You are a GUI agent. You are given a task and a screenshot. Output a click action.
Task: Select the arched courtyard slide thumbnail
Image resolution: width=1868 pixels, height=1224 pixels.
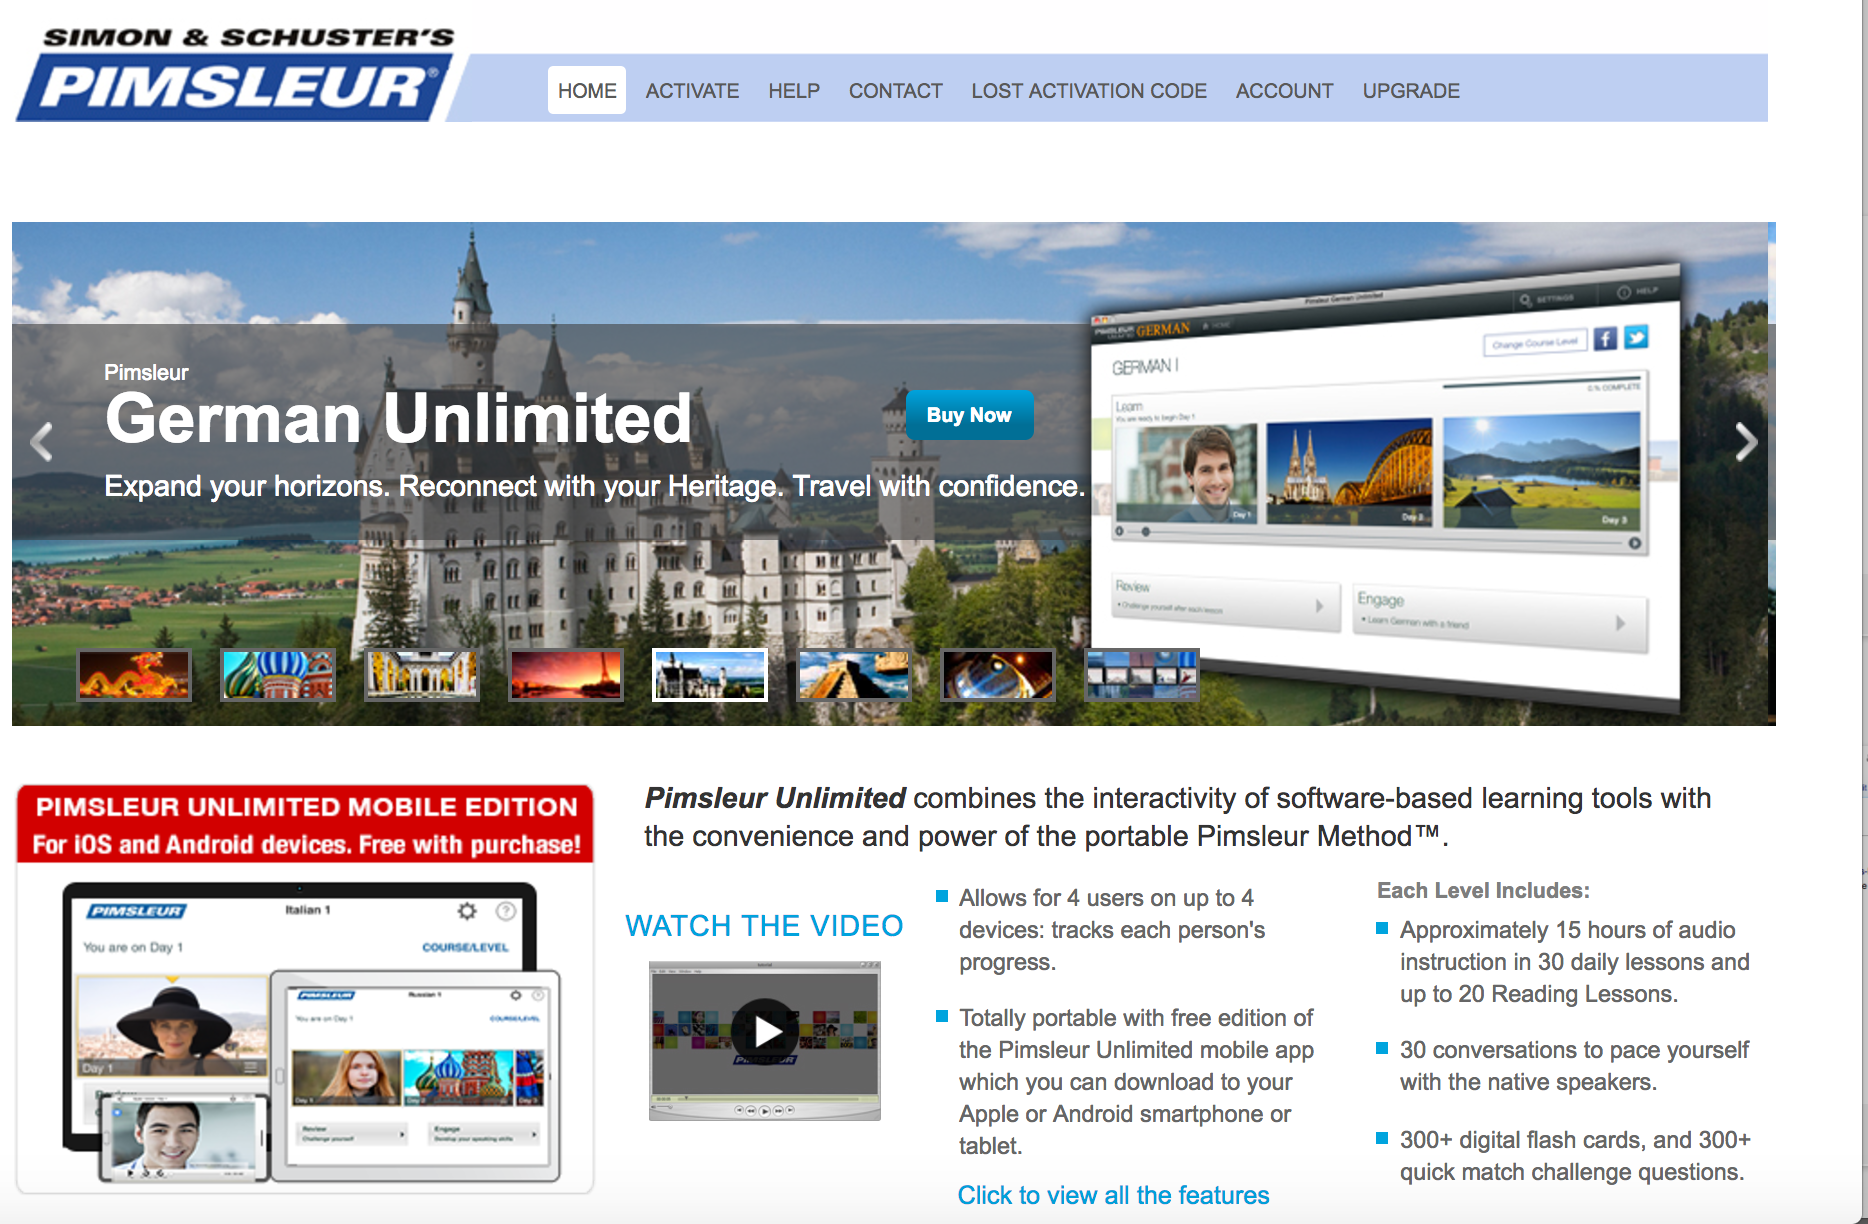(x=422, y=675)
